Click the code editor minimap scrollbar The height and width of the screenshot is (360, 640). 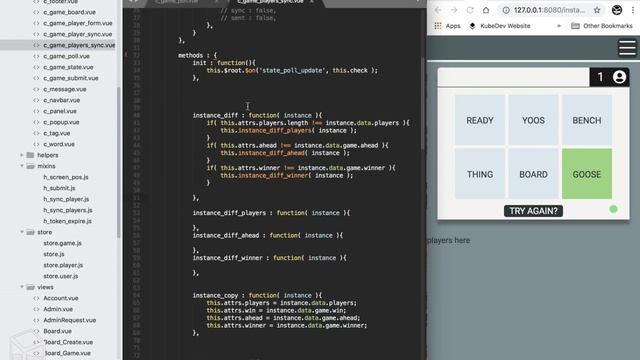[423, 104]
